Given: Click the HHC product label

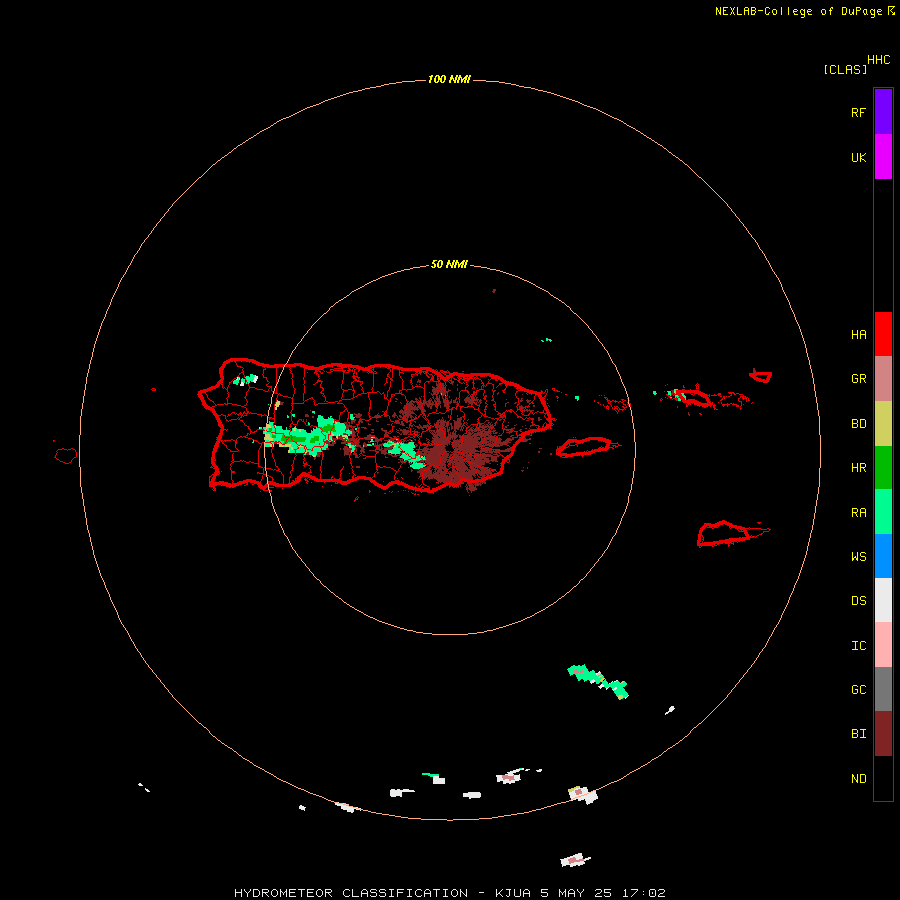Looking at the screenshot, I should [878, 60].
